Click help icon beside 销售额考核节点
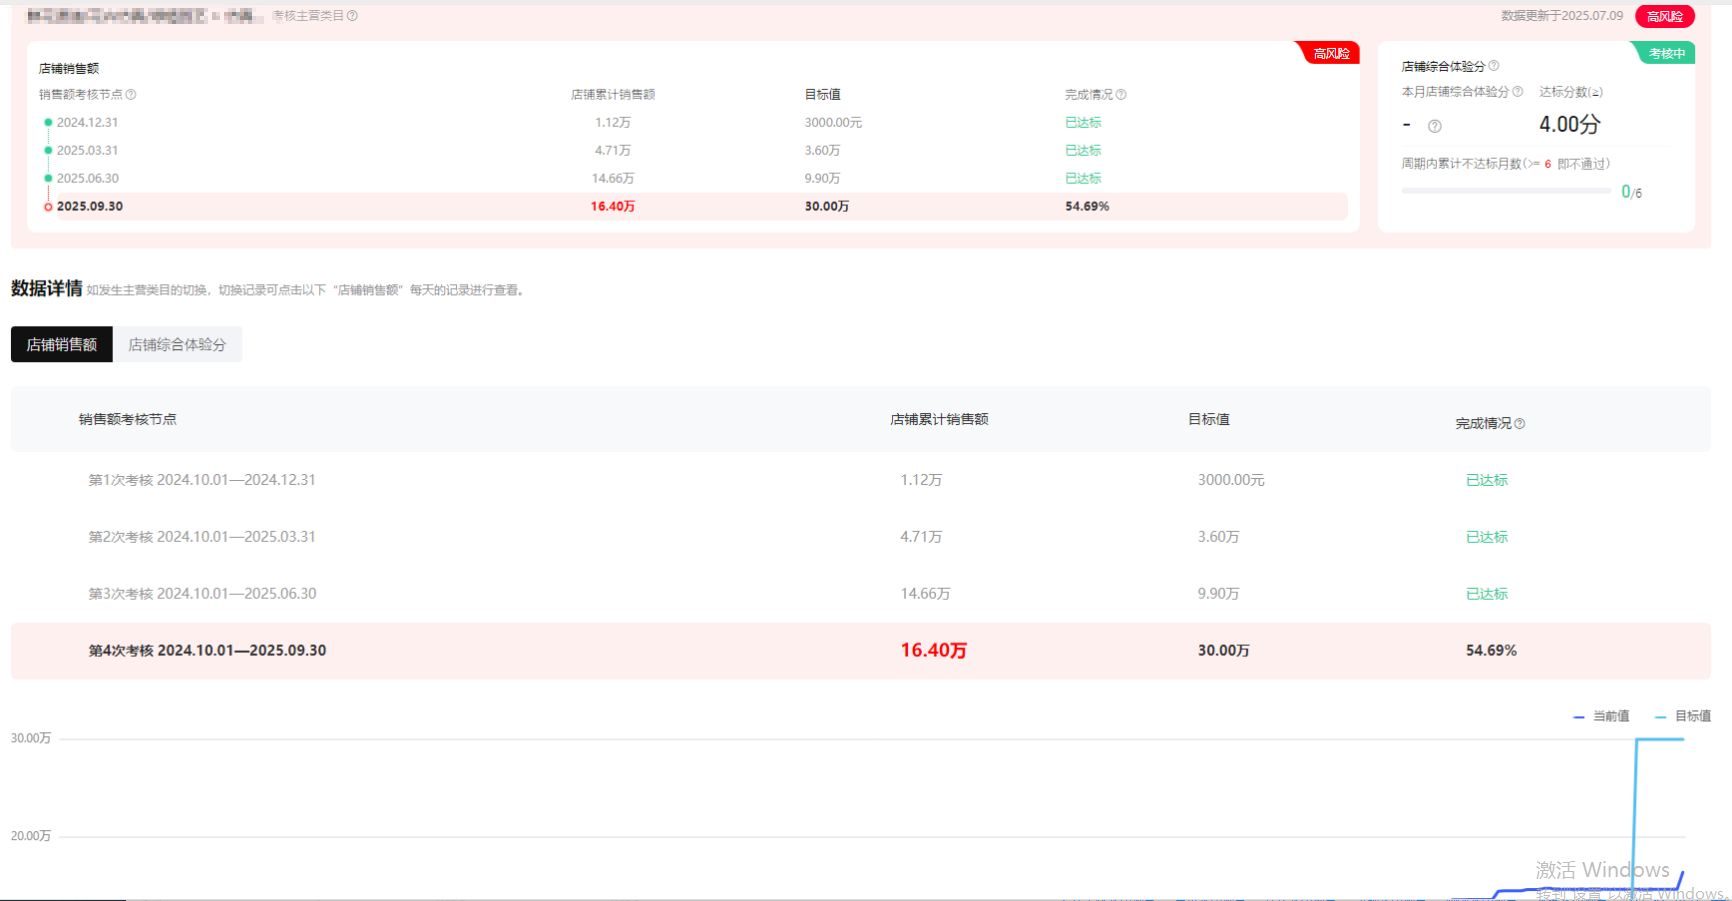 tap(131, 95)
